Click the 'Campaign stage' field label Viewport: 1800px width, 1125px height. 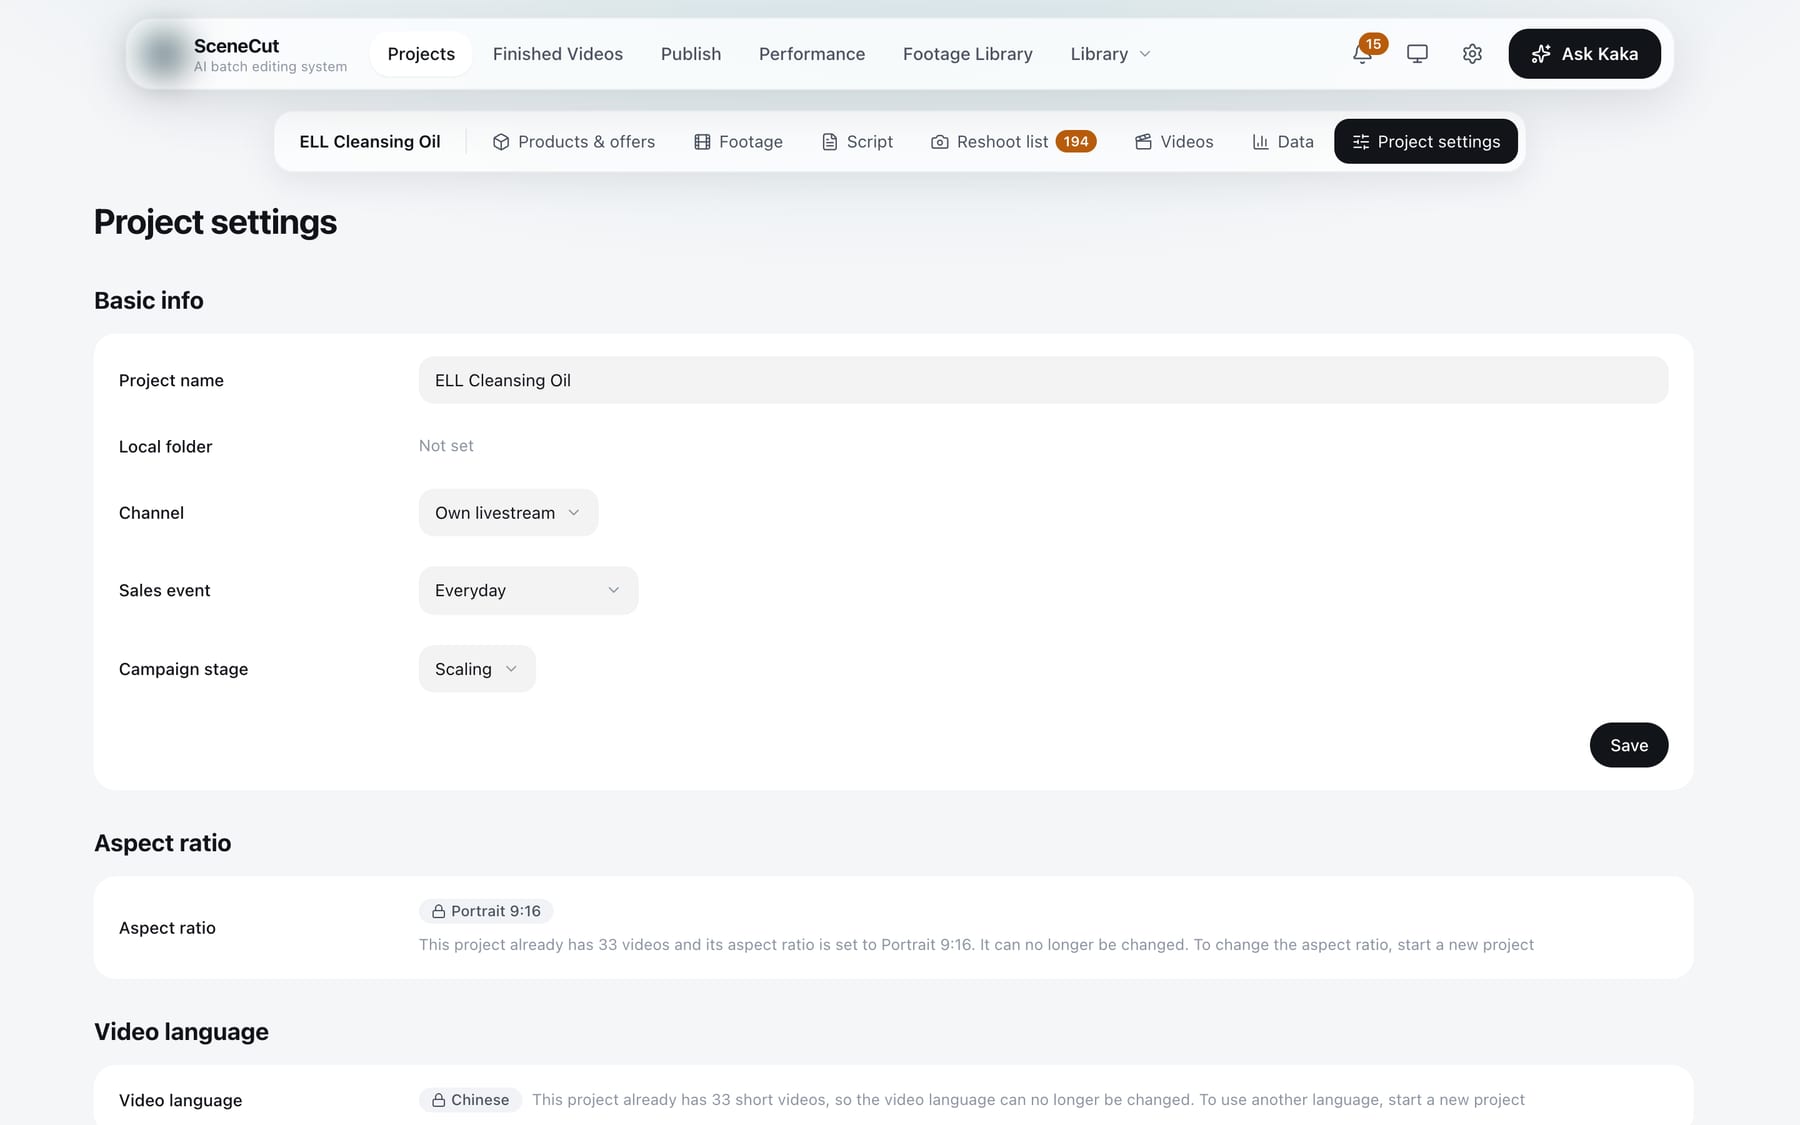(184, 669)
